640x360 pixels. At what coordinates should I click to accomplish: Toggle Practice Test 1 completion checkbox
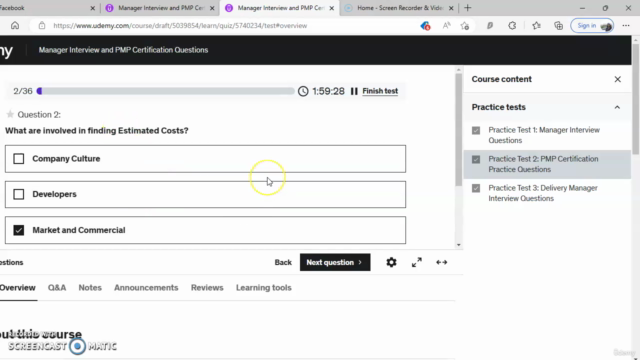coord(476,131)
